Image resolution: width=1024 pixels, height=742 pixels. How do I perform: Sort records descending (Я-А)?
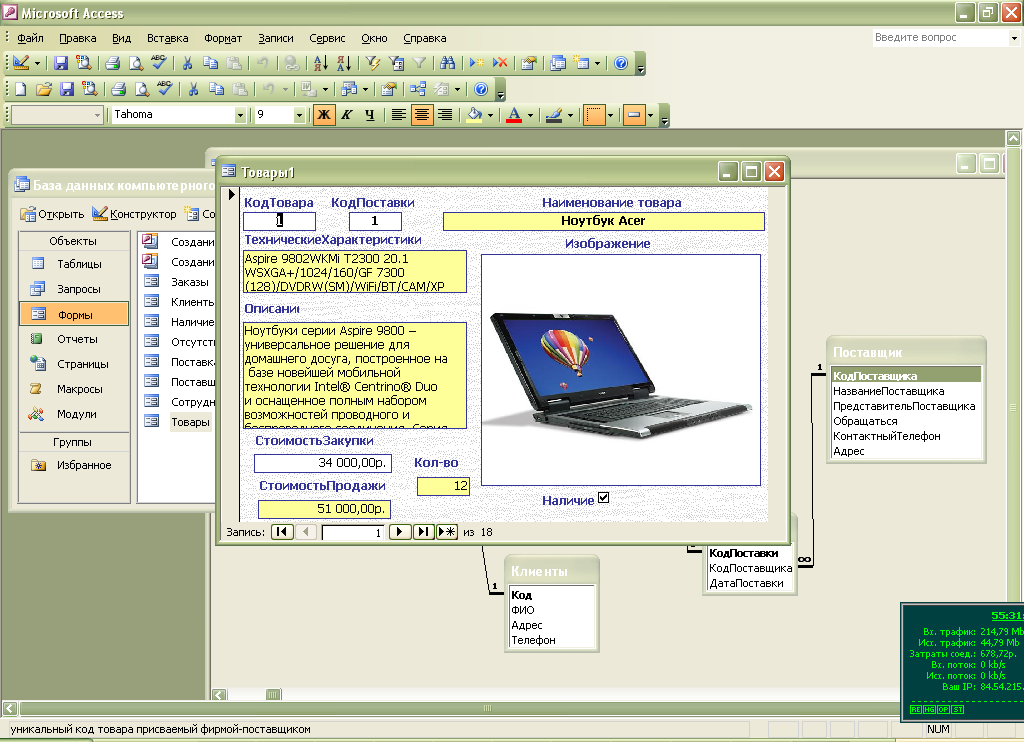344,63
